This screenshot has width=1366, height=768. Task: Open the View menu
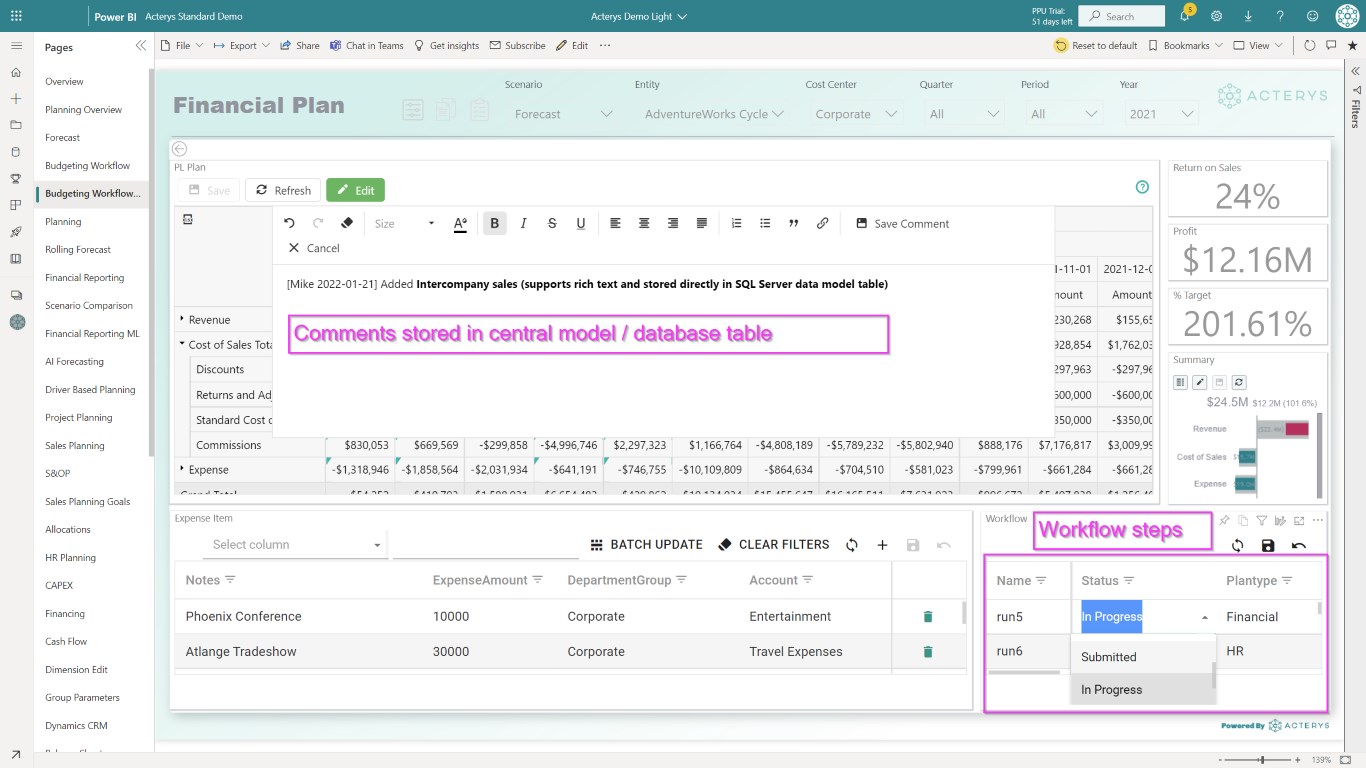(1258, 46)
